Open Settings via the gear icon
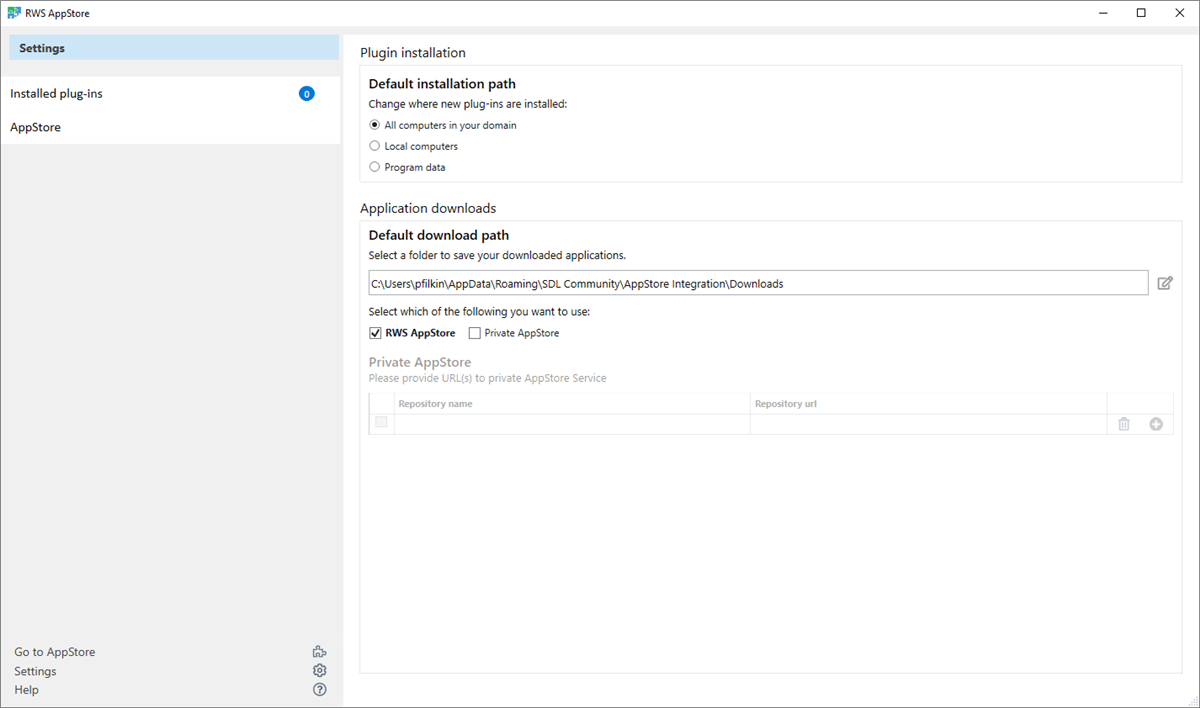Image resolution: width=1200 pixels, height=708 pixels. tap(319, 670)
